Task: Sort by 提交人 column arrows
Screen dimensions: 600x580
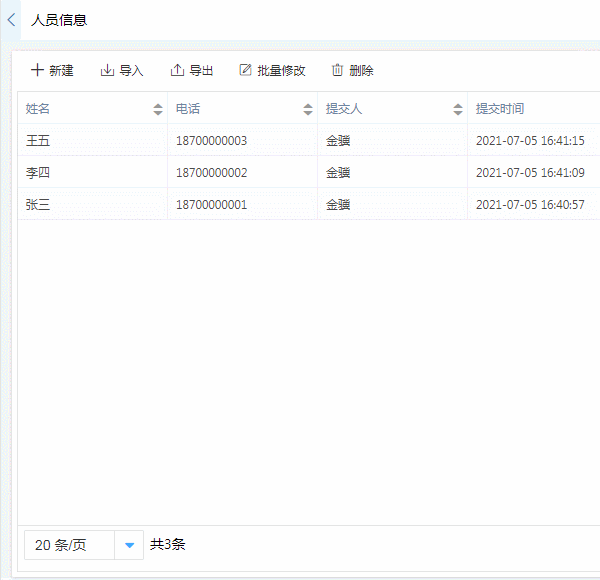Action: click(458, 109)
